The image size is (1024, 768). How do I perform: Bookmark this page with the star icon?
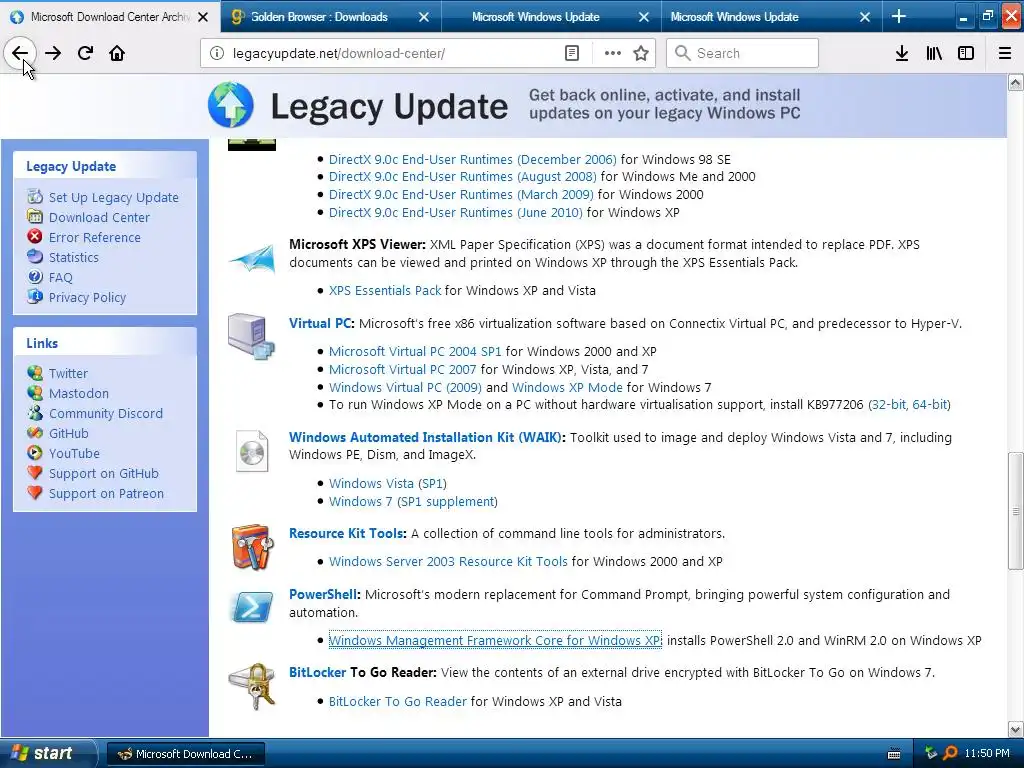click(641, 54)
